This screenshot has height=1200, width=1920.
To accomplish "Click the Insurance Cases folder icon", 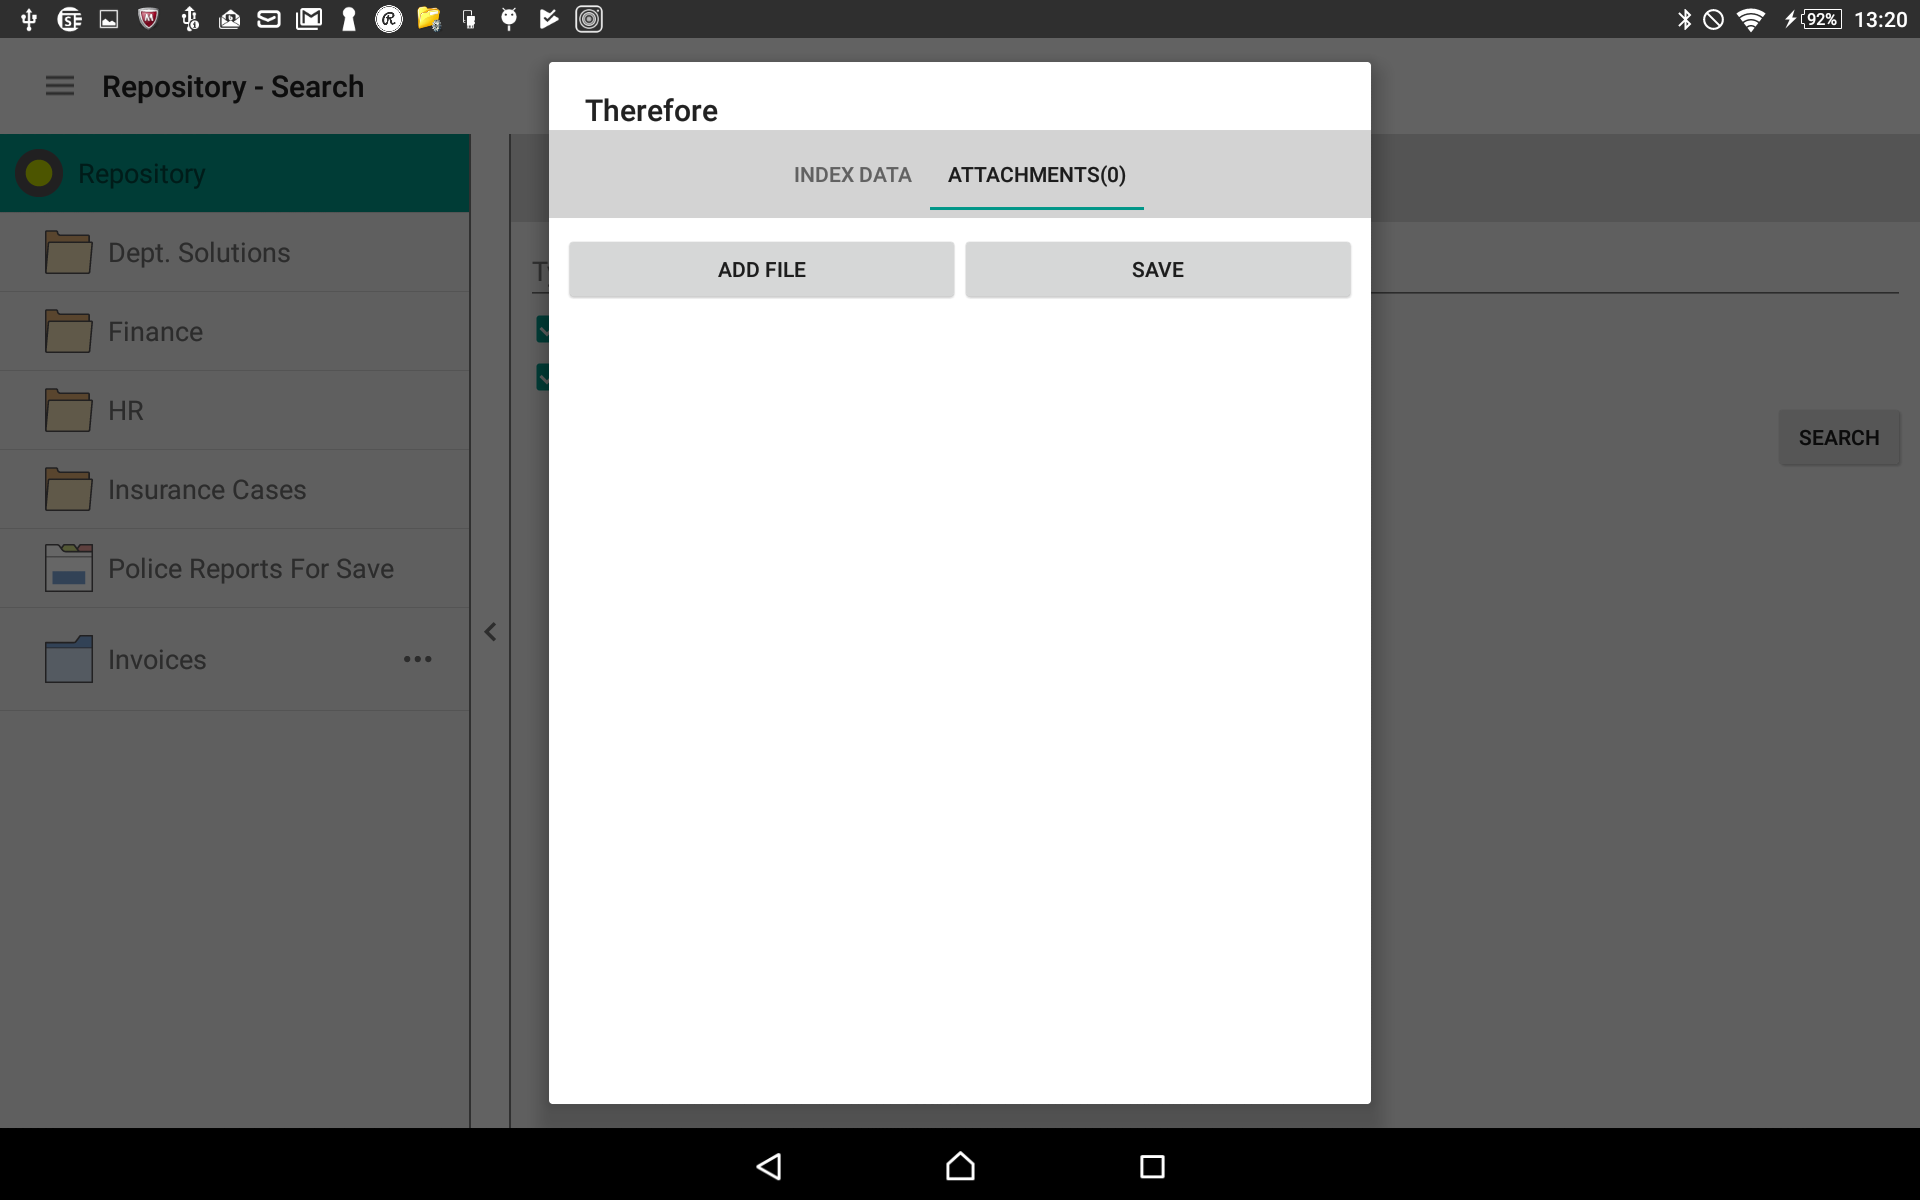I will [x=67, y=489].
